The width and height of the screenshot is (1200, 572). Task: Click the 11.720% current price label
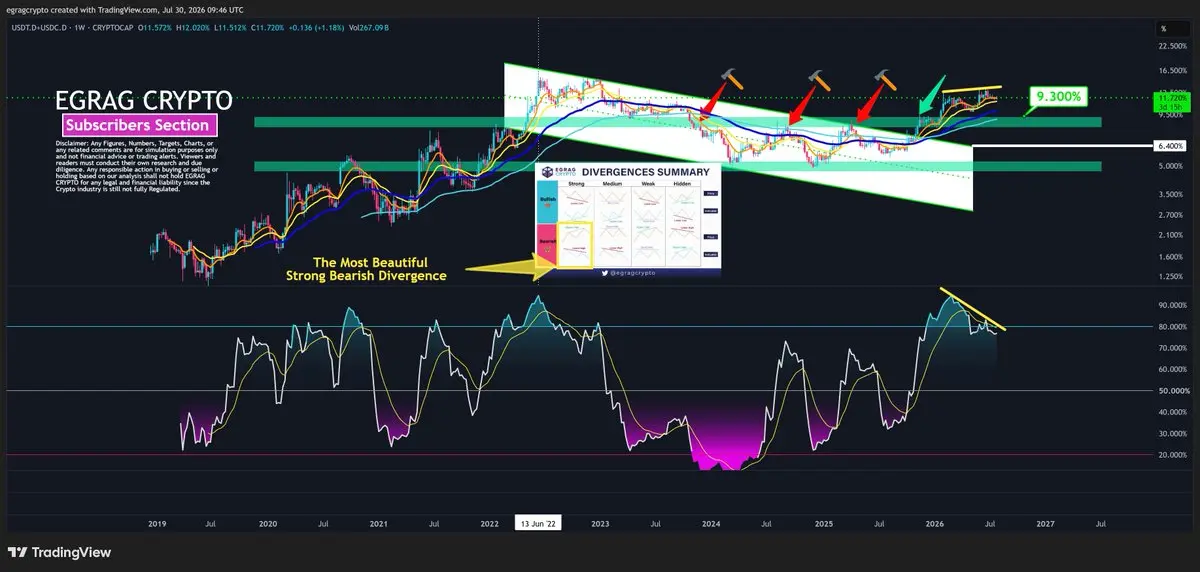coord(1170,100)
